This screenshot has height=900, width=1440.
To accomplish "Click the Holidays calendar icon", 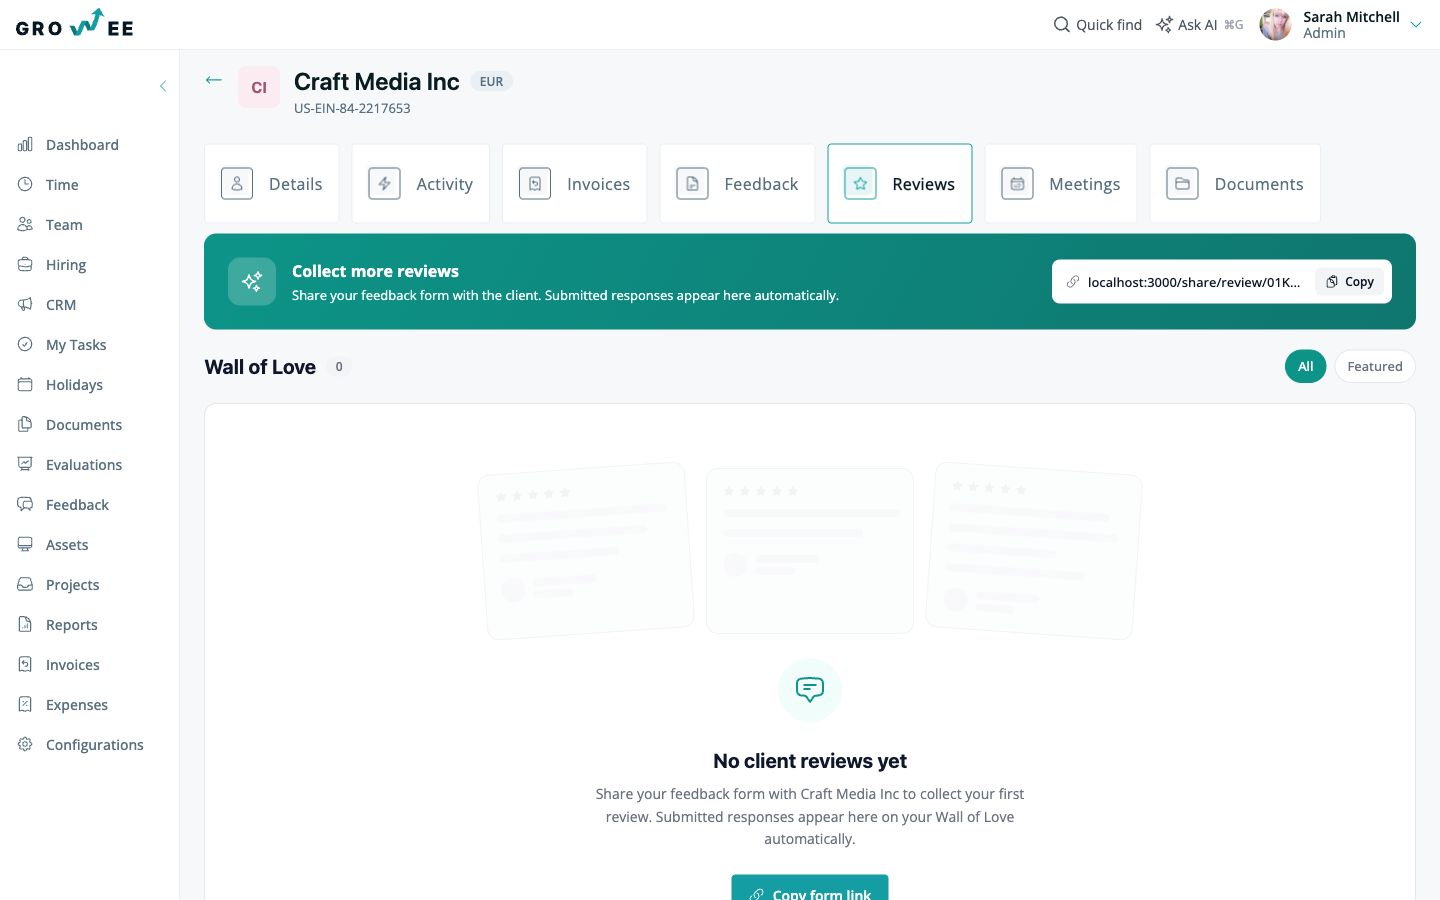I will pos(25,385).
